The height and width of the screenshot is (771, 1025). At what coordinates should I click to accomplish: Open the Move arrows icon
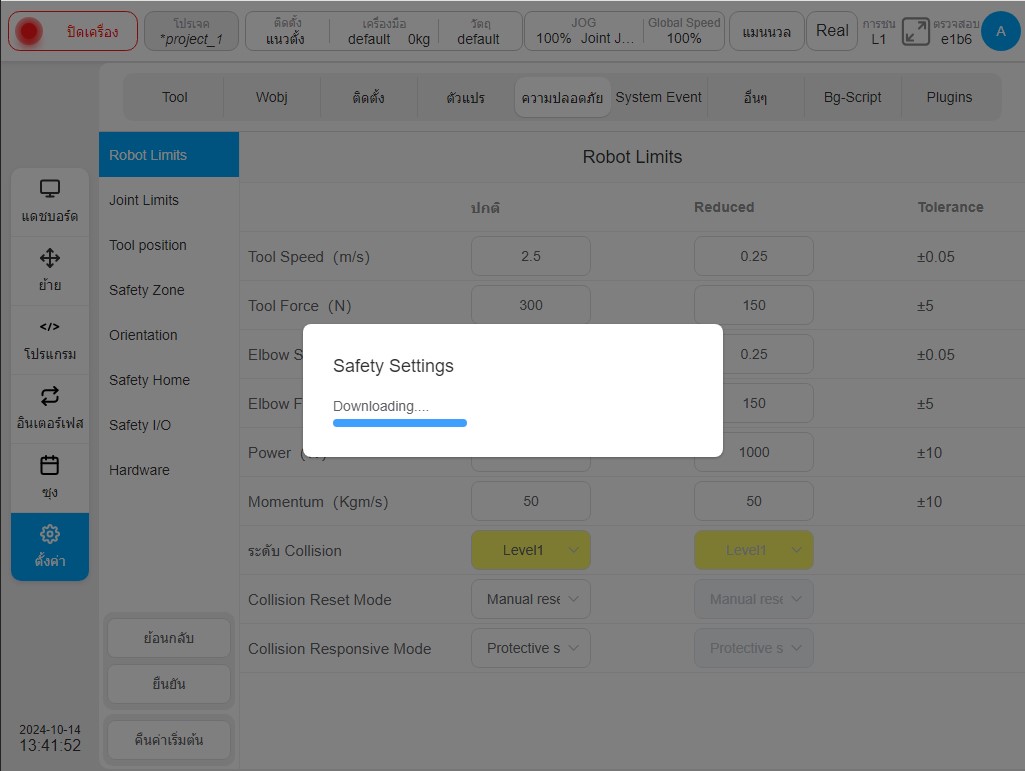50,258
